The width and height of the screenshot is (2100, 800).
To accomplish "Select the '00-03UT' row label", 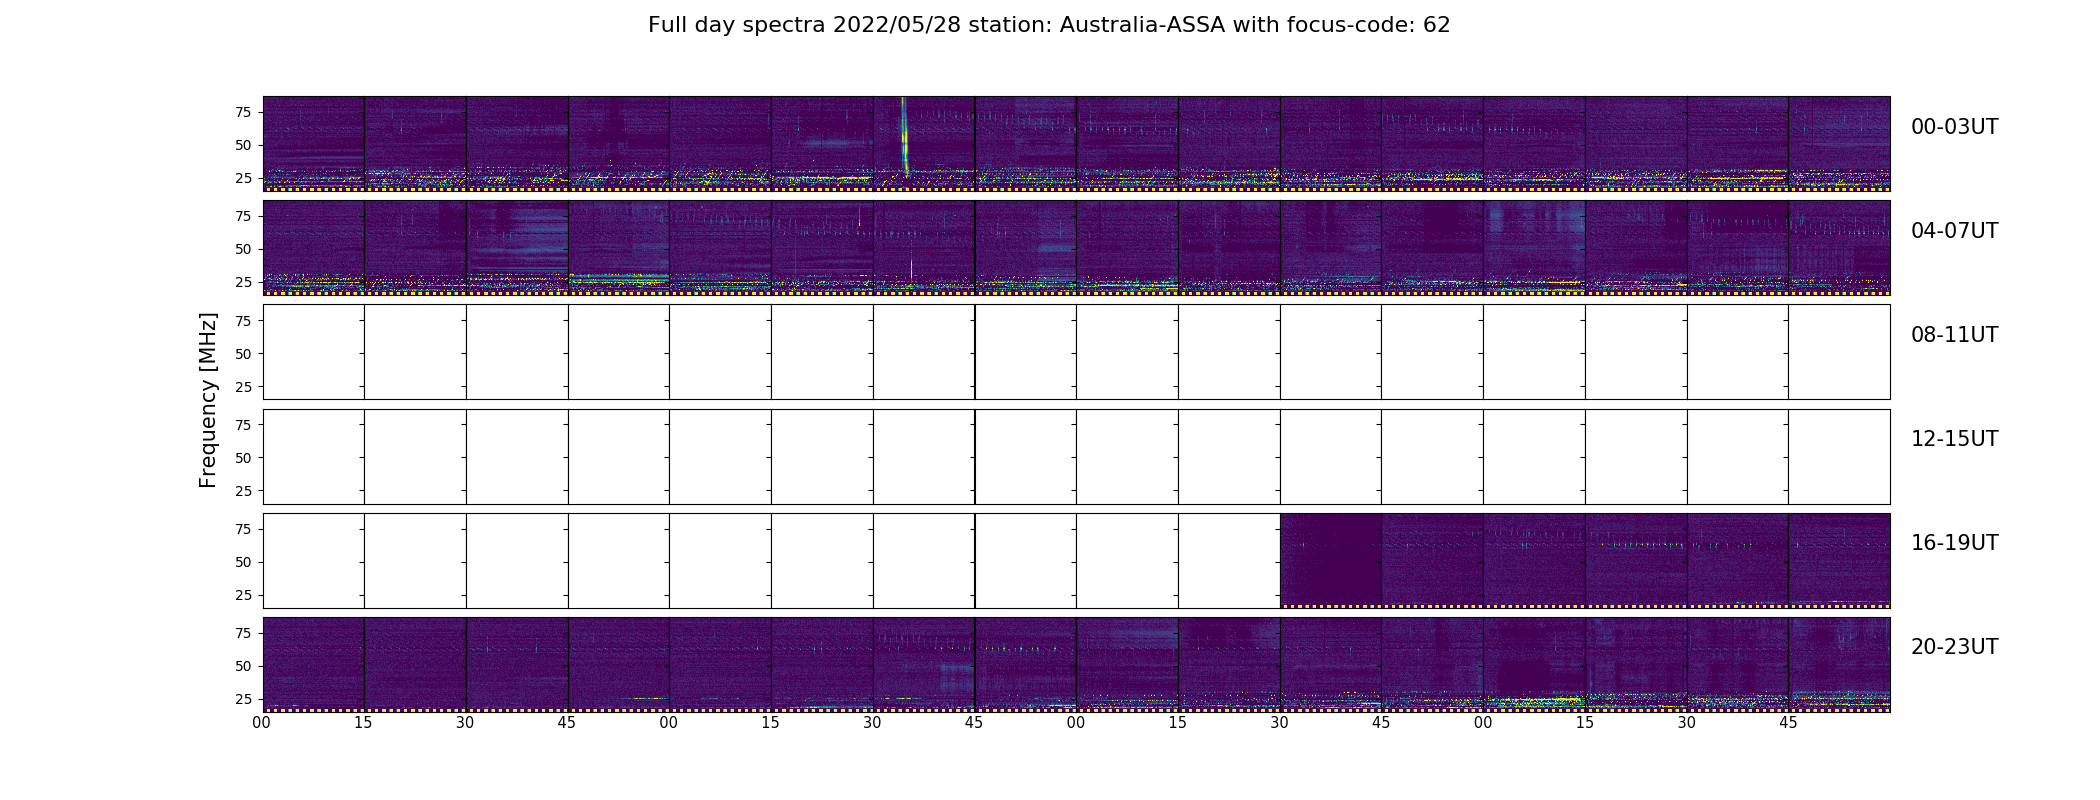I will click(1954, 127).
